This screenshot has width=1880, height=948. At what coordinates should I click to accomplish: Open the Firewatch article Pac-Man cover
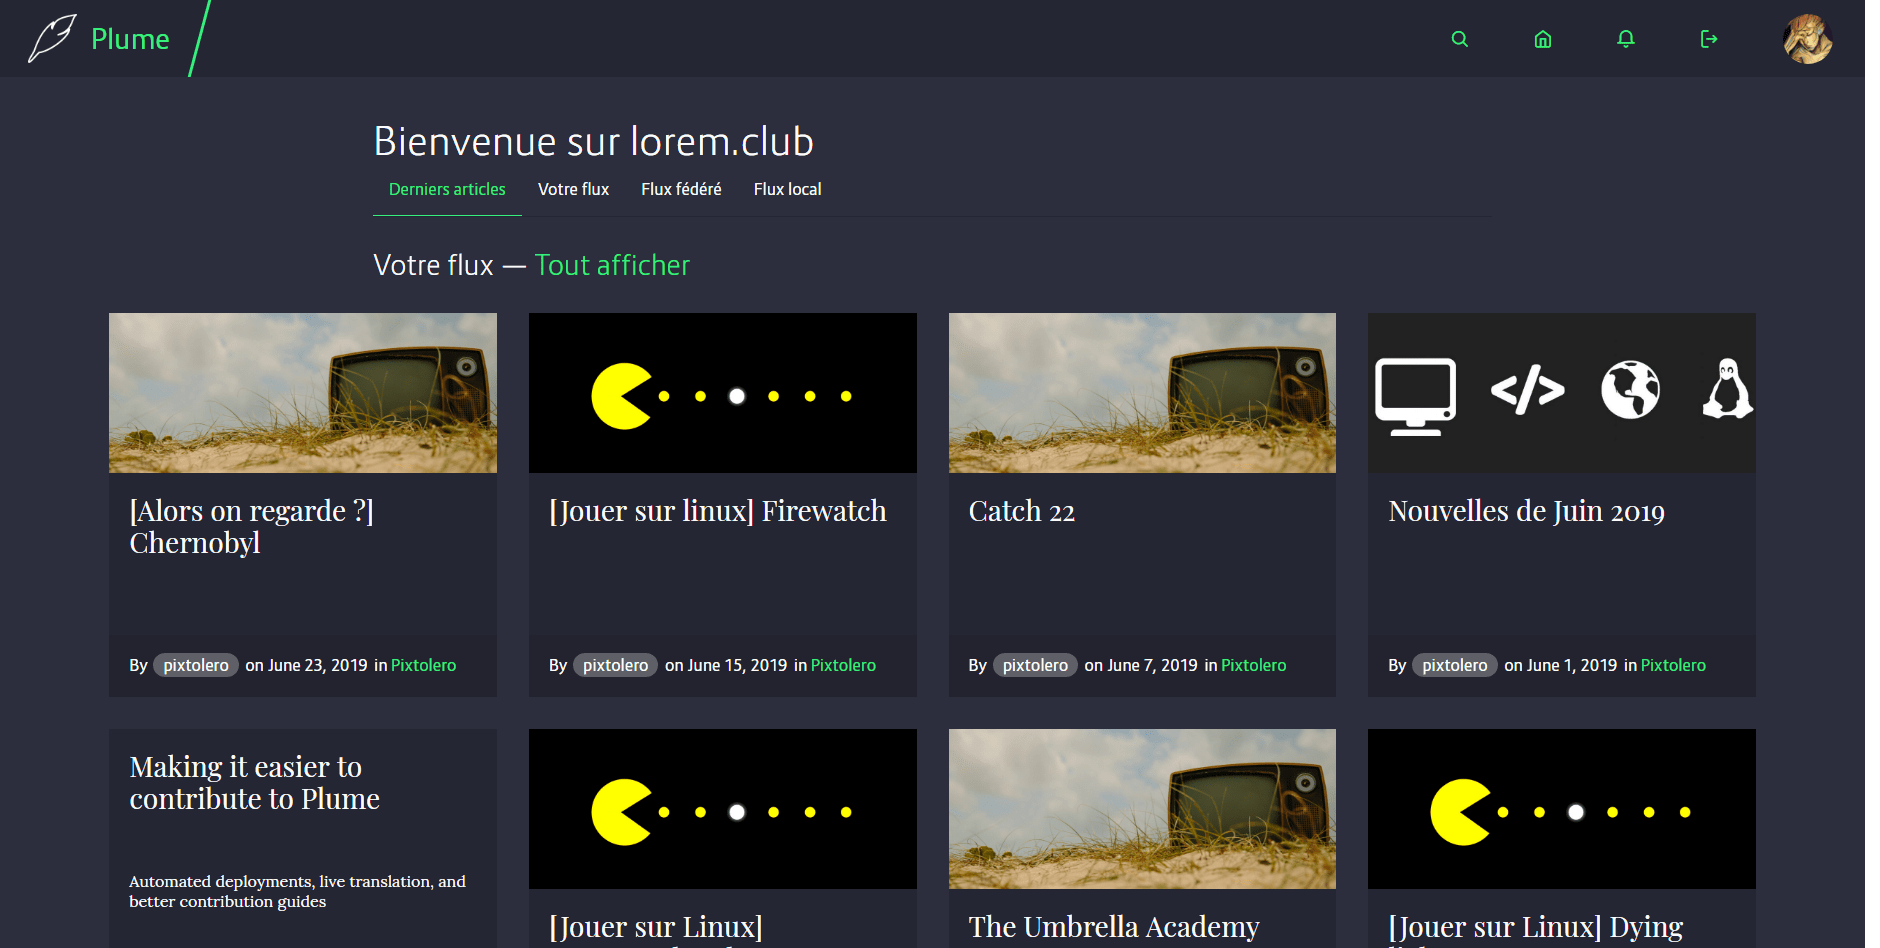723,393
